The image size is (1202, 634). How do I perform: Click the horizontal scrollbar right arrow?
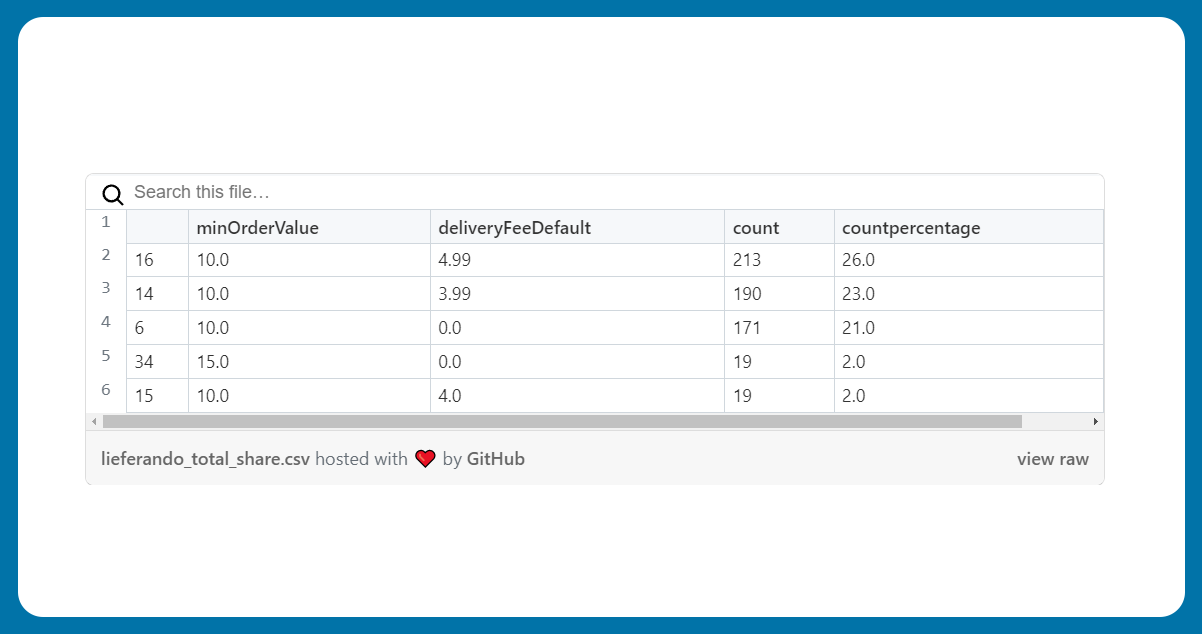(x=1095, y=422)
